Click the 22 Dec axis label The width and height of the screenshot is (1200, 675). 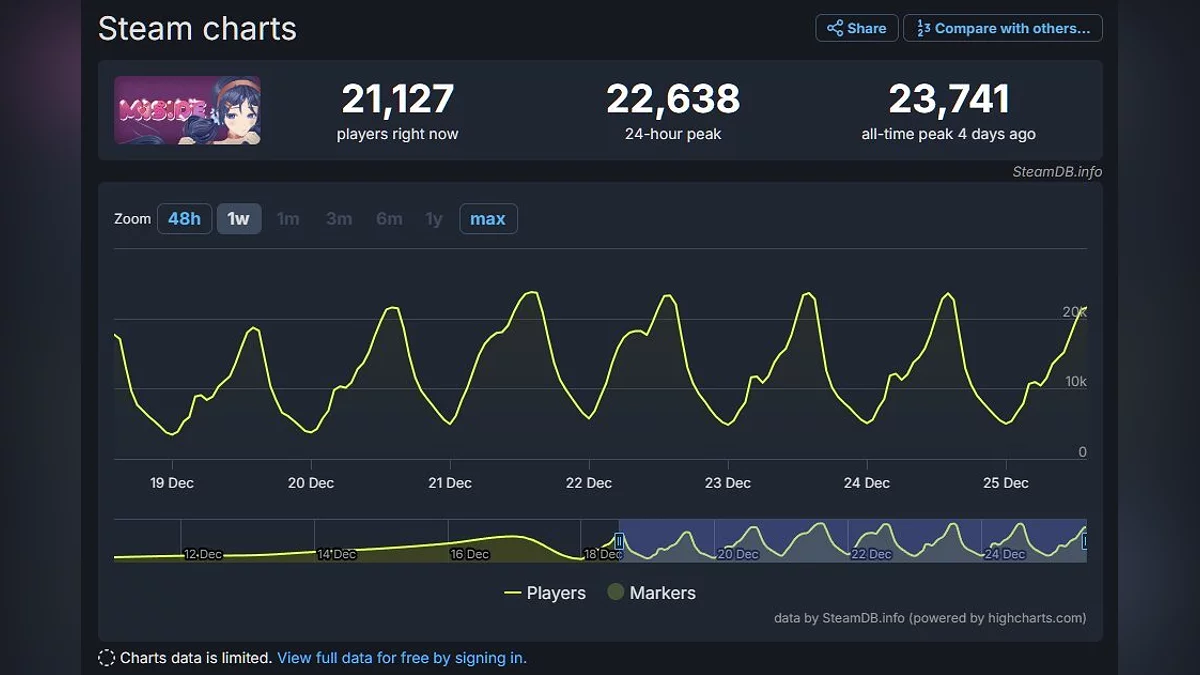coord(589,483)
